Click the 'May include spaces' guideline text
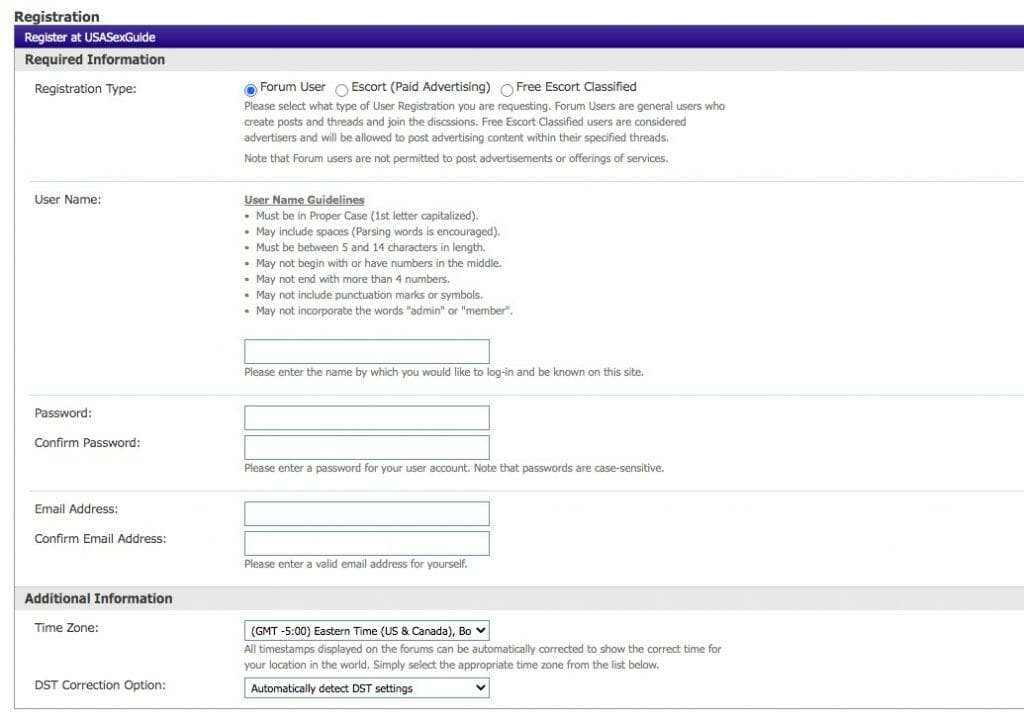The height and width of the screenshot is (722, 1024). coord(377,232)
